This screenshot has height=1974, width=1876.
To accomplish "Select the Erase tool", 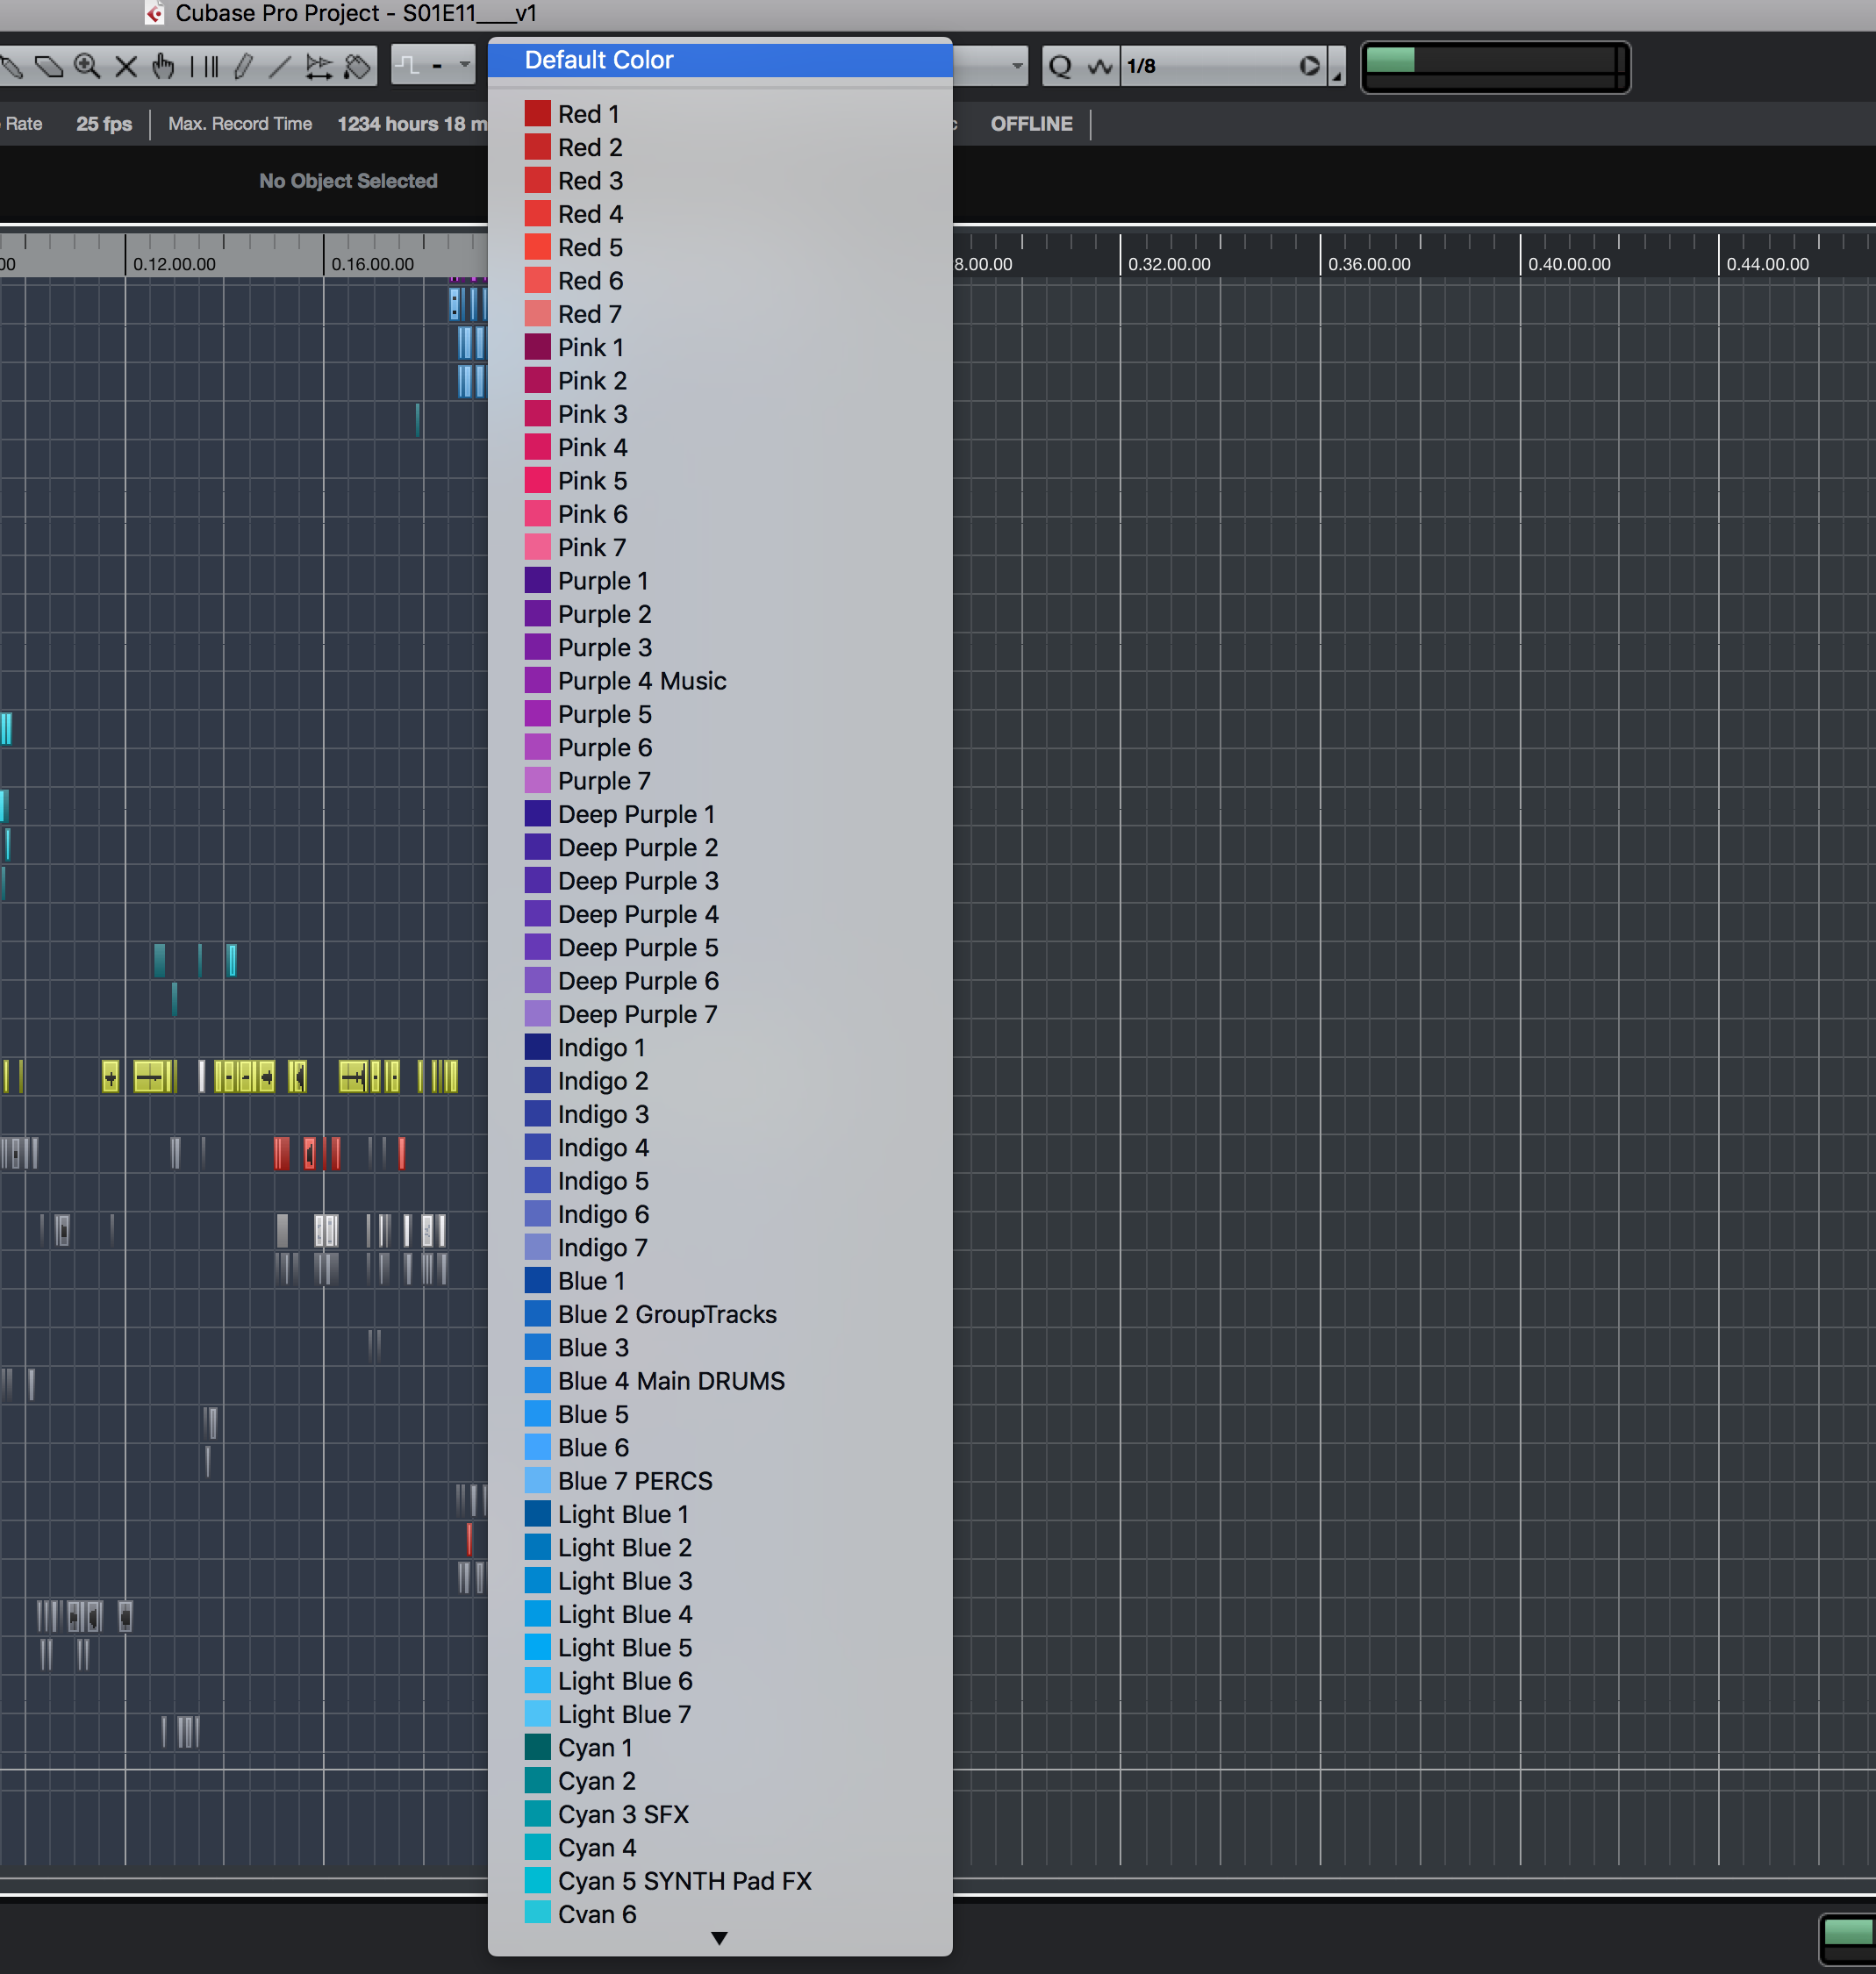I will pyautogui.click(x=48, y=67).
